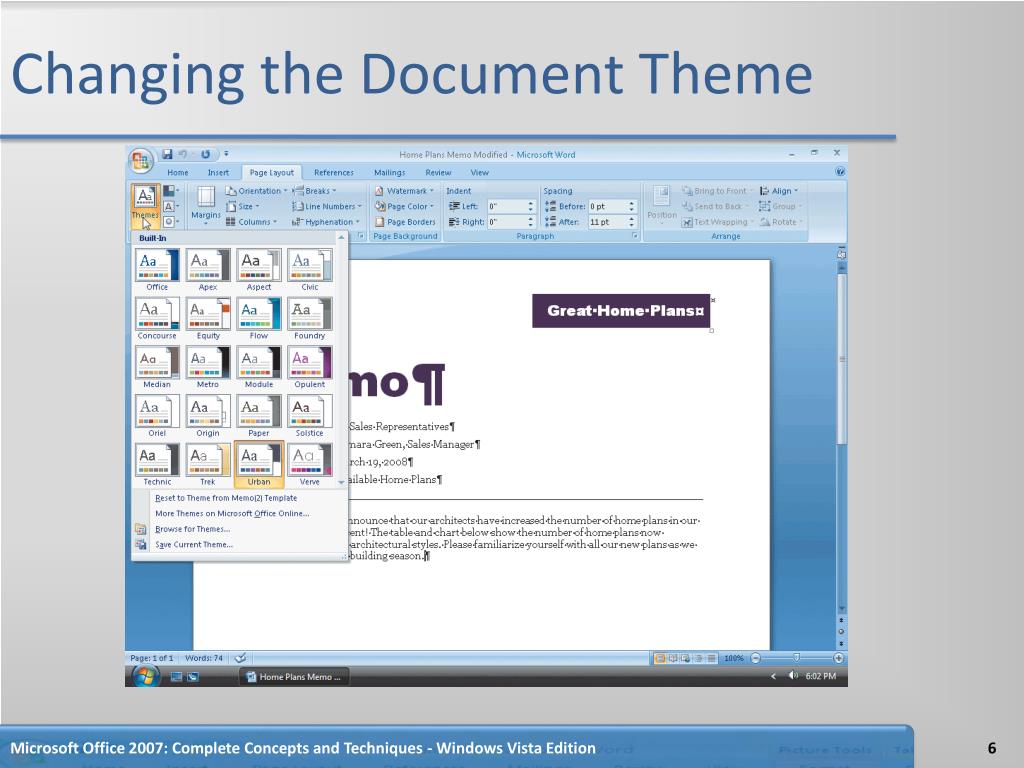Select the Median theme
The width and height of the screenshot is (1024, 768).
tap(157, 367)
